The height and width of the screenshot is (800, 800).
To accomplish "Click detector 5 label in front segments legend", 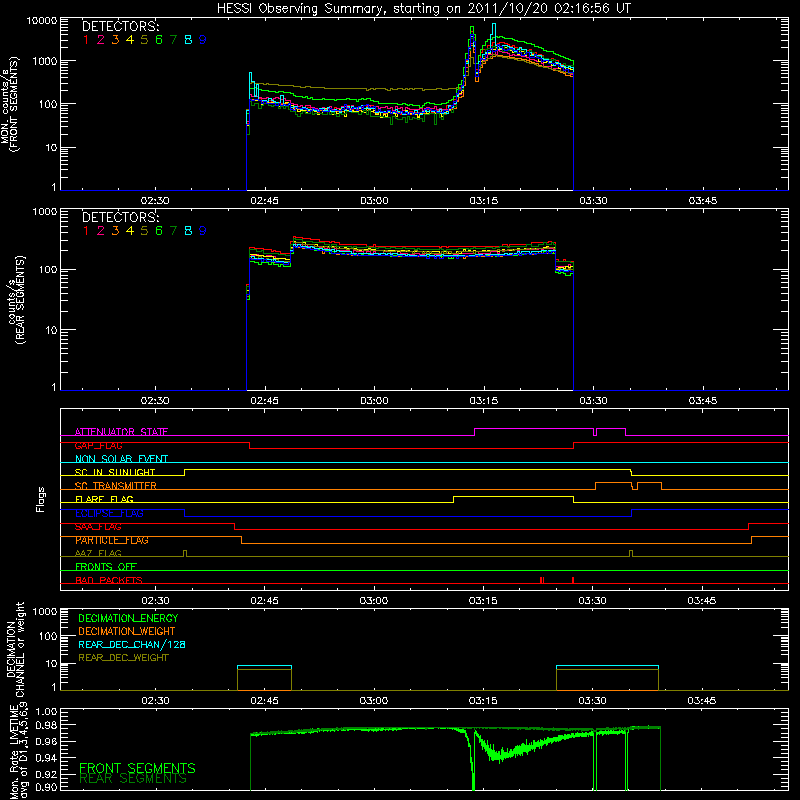I will click(x=144, y=40).
